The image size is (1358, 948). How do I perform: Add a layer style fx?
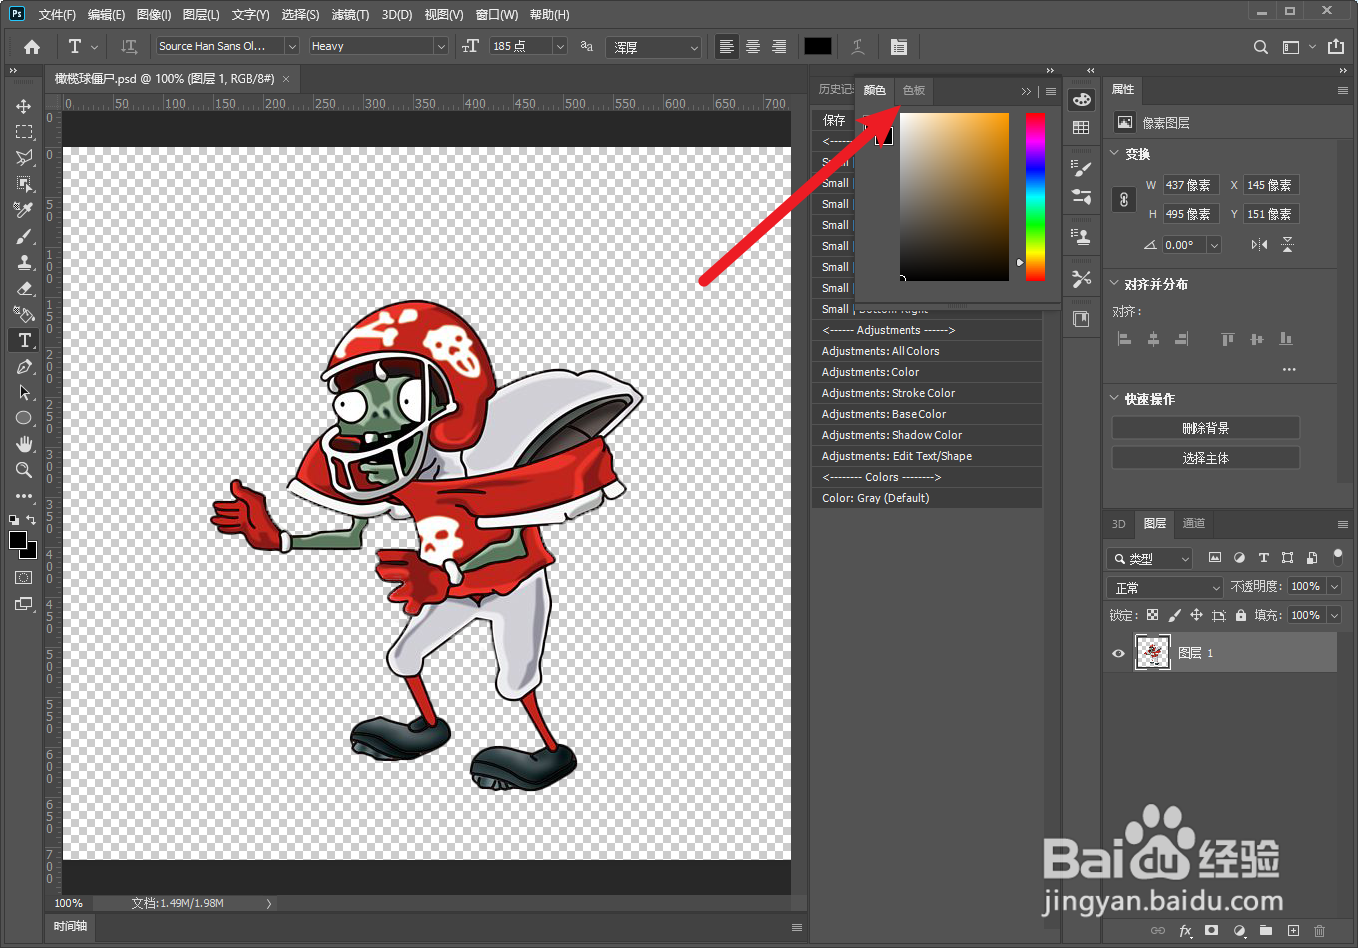1185,930
